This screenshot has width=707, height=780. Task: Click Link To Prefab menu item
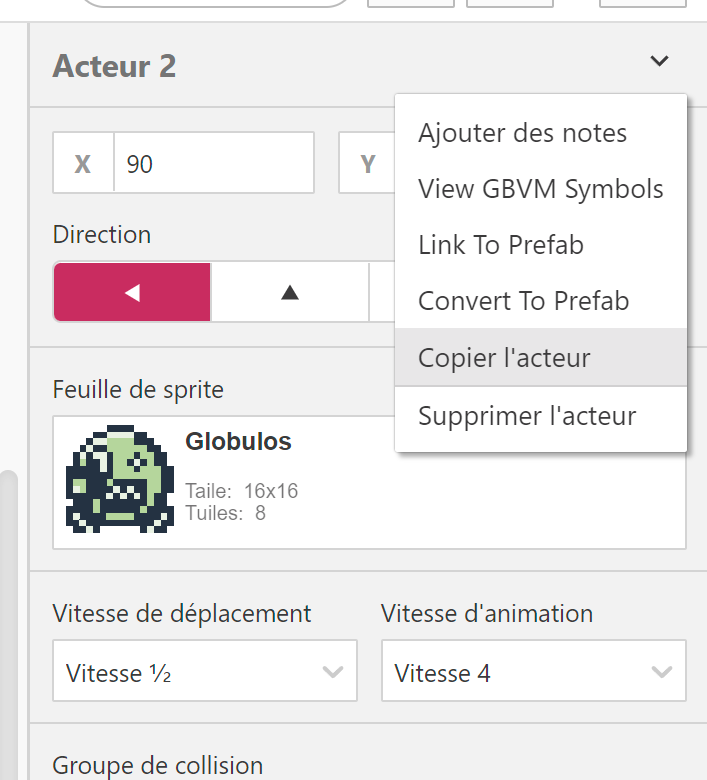500,245
